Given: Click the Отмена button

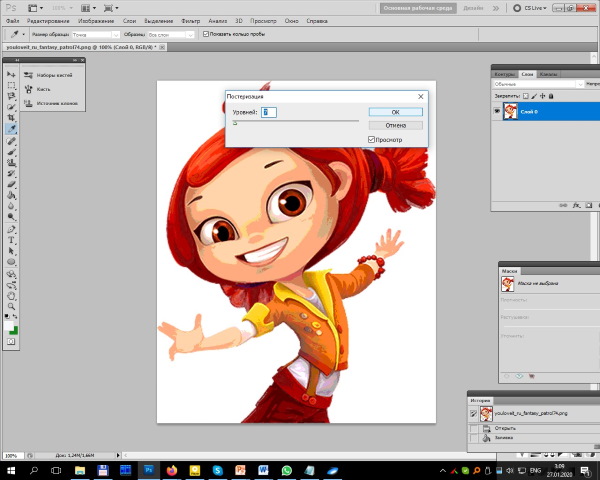Looking at the screenshot, I should pos(396,125).
